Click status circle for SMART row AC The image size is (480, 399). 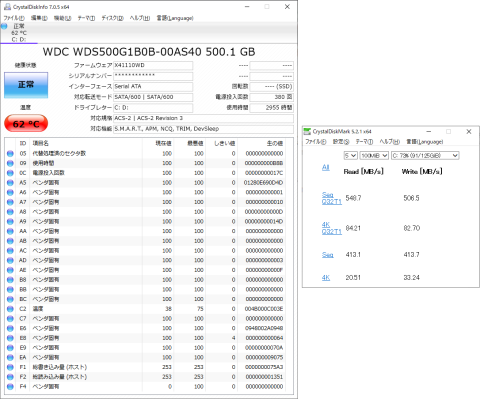point(10,251)
